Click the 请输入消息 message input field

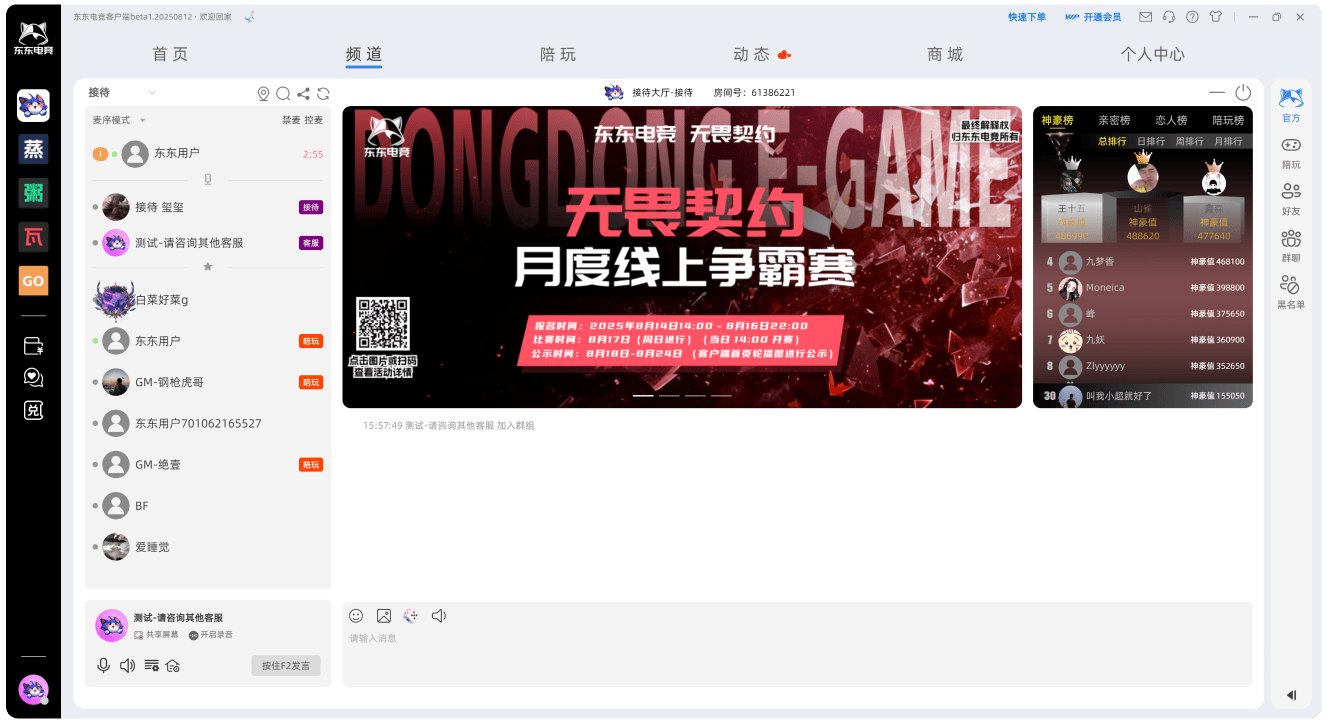(x=797, y=655)
